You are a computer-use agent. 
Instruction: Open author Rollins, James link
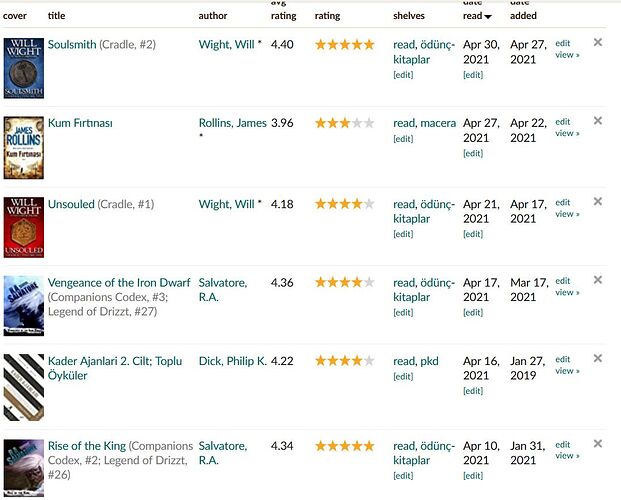click(232, 123)
